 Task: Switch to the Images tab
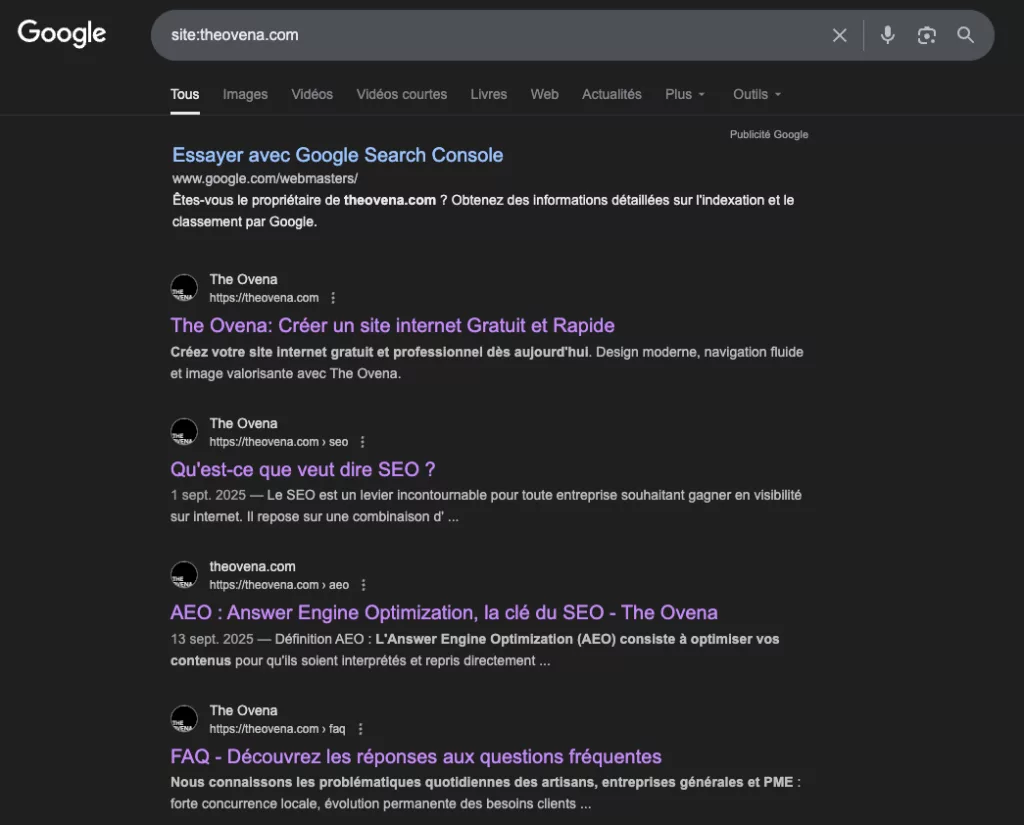click(245, 94)
